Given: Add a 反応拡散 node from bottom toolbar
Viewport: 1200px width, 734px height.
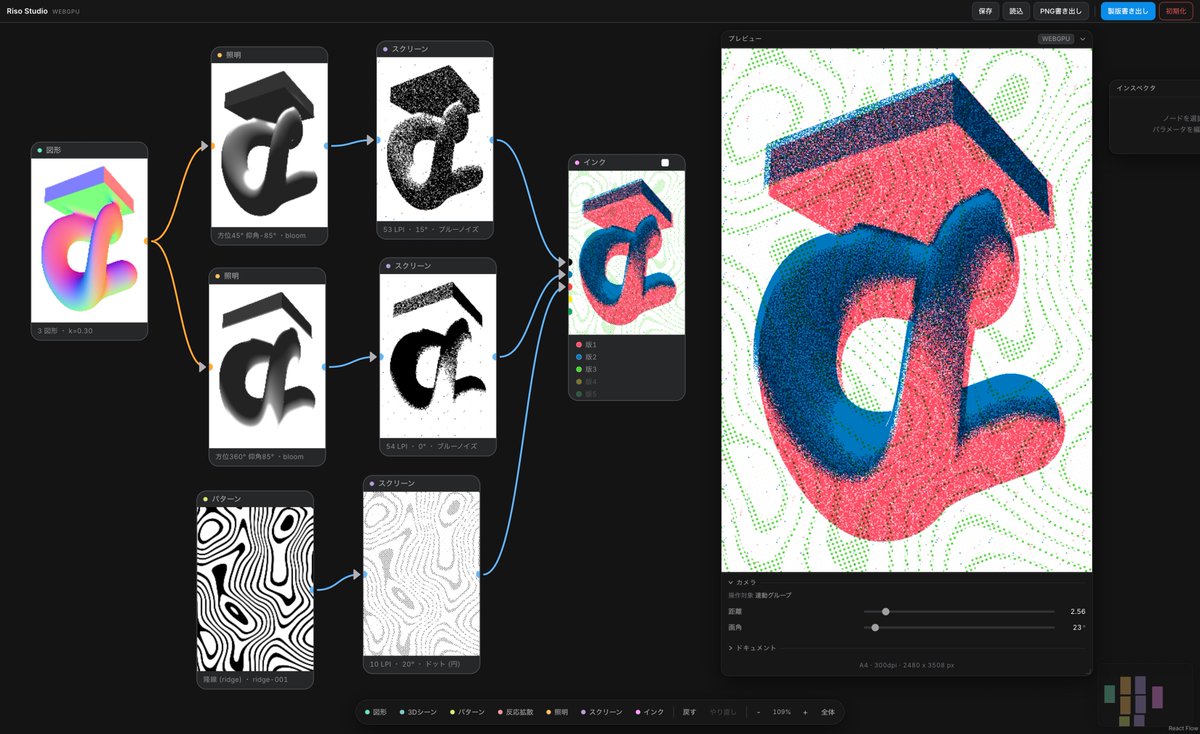Looking at the screenshot, I should (515, 712).
